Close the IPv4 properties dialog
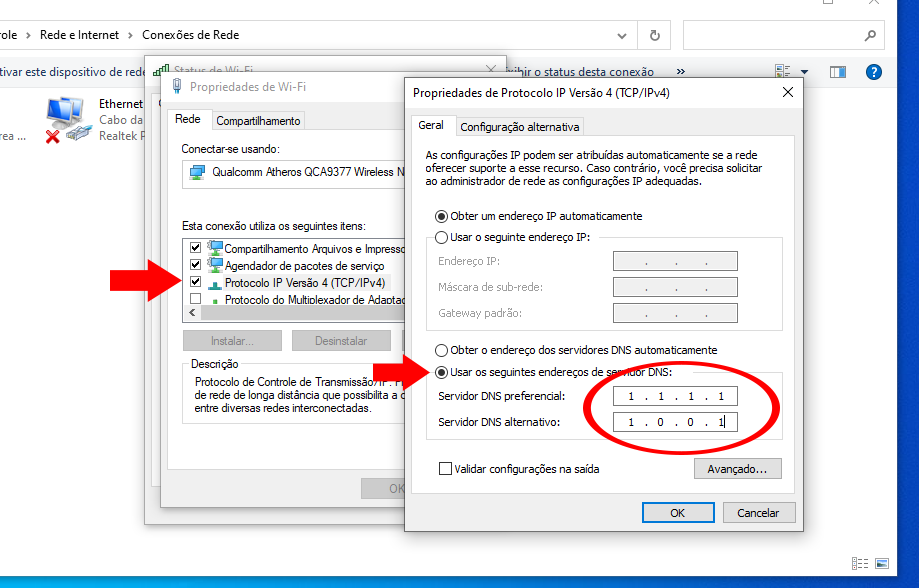This screenshot has height=588, width=919. 787,92
